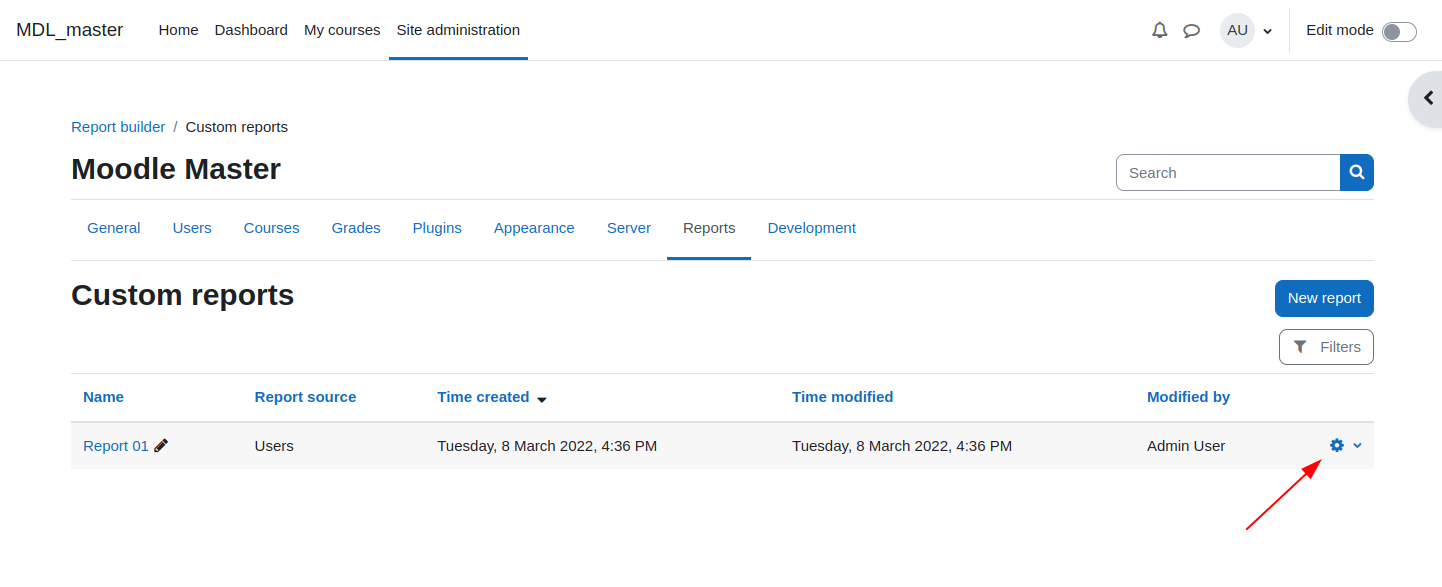Expand the user menu chevron
The image size is (1442, 587).
point(1268,31)
